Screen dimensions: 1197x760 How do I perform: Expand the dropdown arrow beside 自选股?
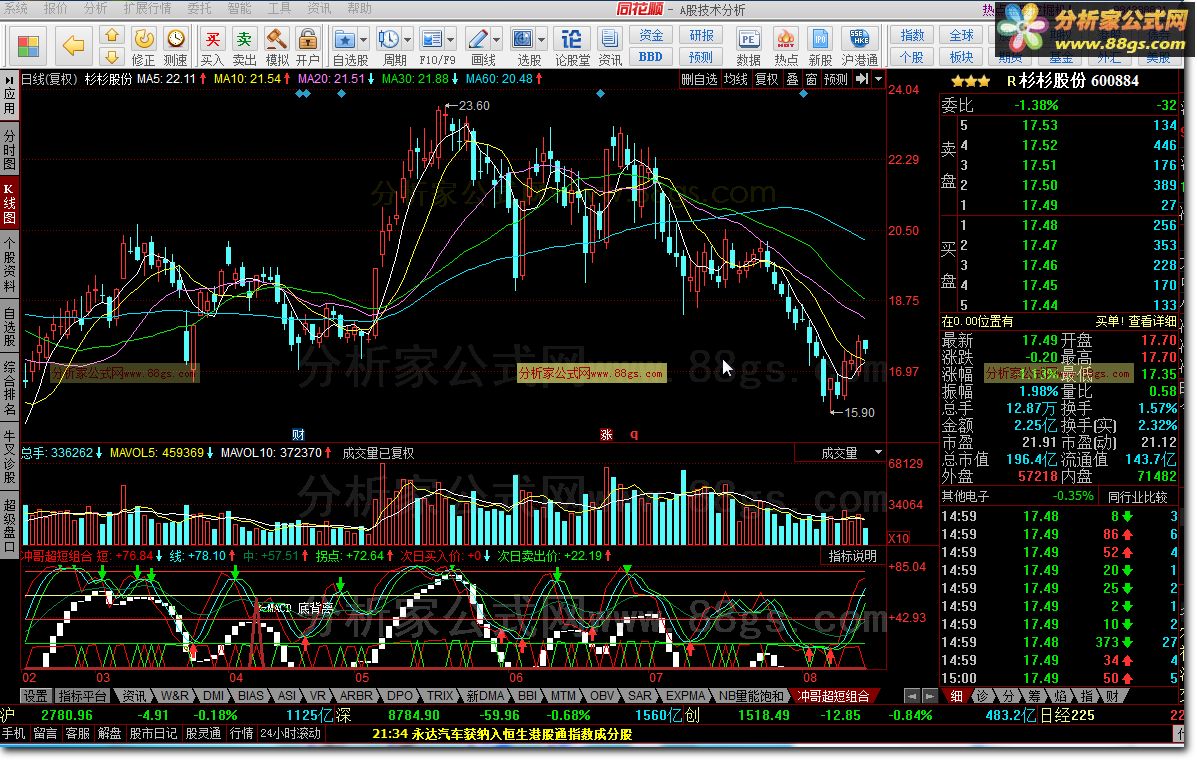[x=363, y=39]
